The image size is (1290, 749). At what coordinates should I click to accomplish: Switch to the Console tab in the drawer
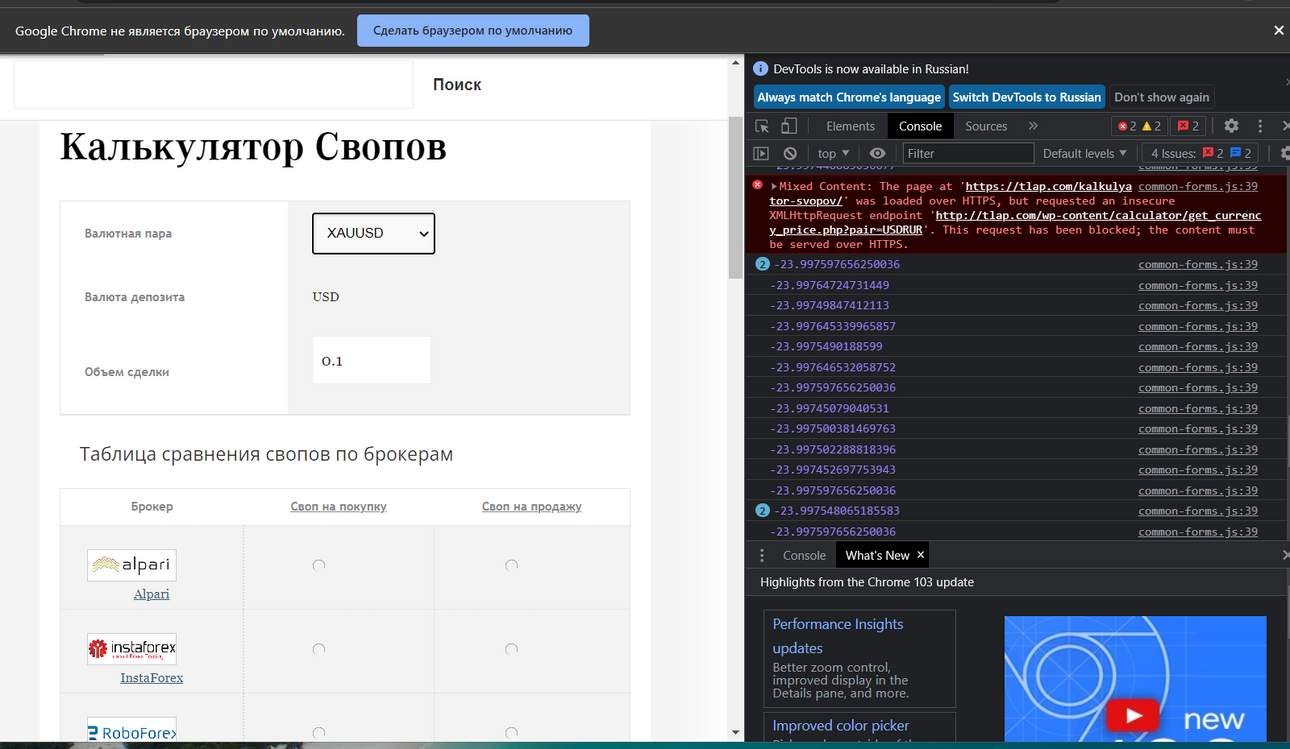coord(804,555)
